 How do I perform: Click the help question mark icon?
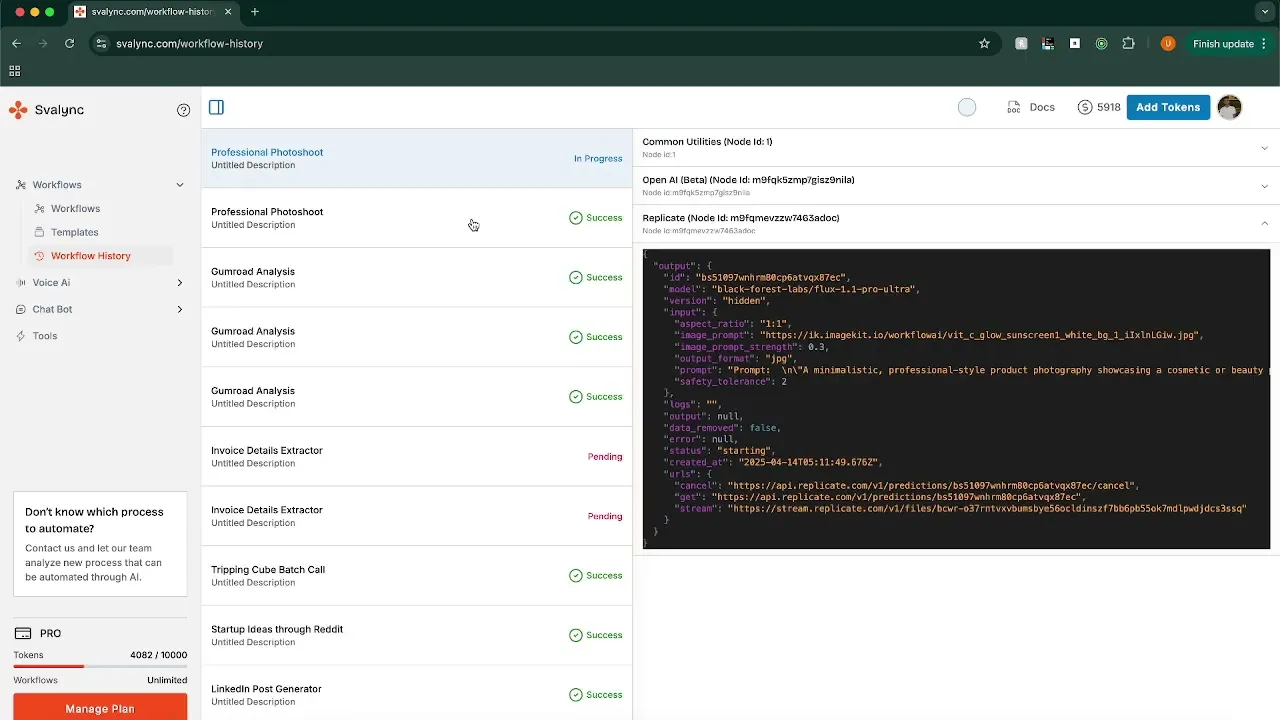(x=183, y=110)
